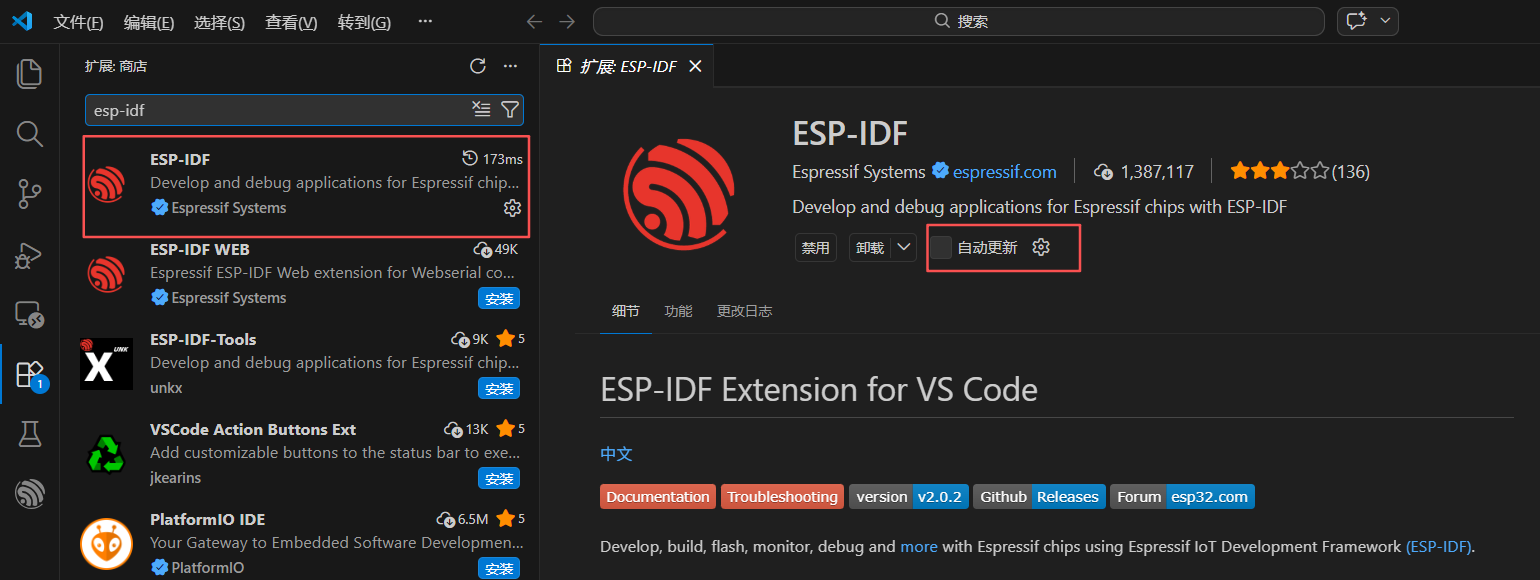Open the (ESP-IDF) framework link
The image size is (1540, 580).
coord(1439,547)
